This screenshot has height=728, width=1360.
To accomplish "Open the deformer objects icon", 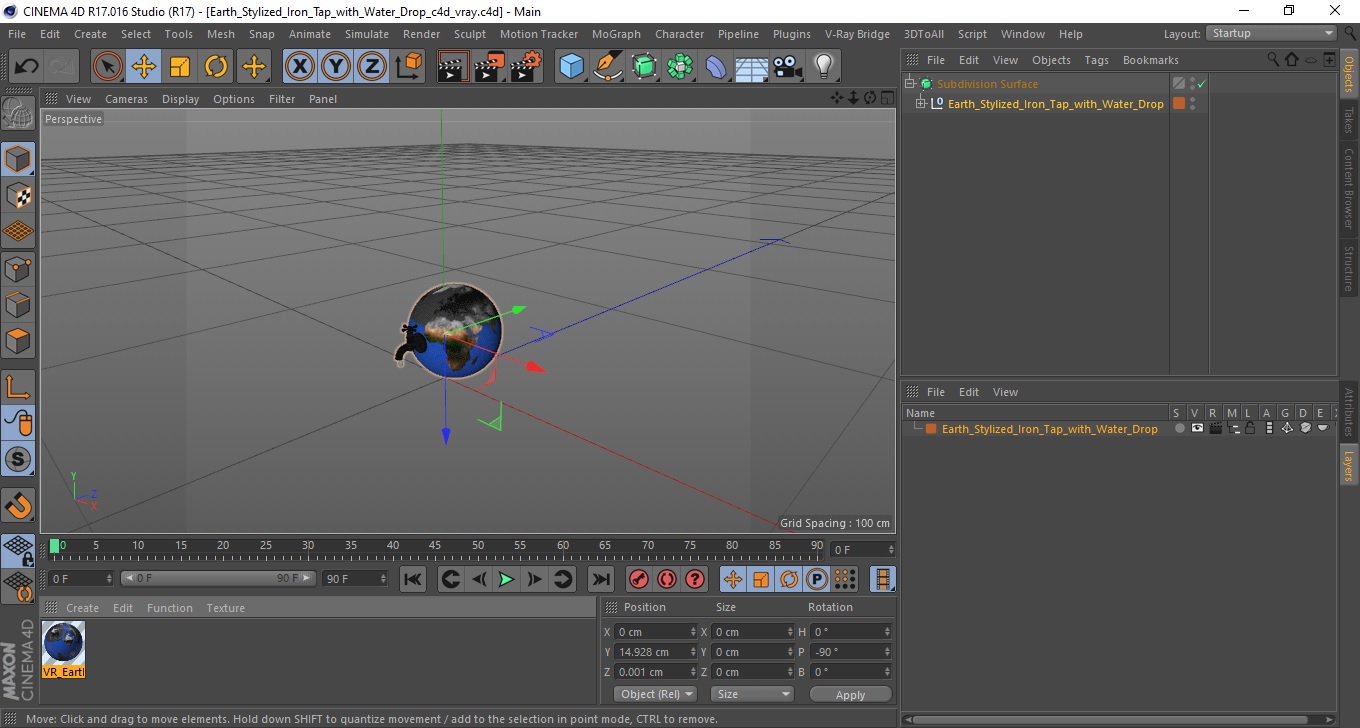I will pyautogui.click(x=716, y=67).
